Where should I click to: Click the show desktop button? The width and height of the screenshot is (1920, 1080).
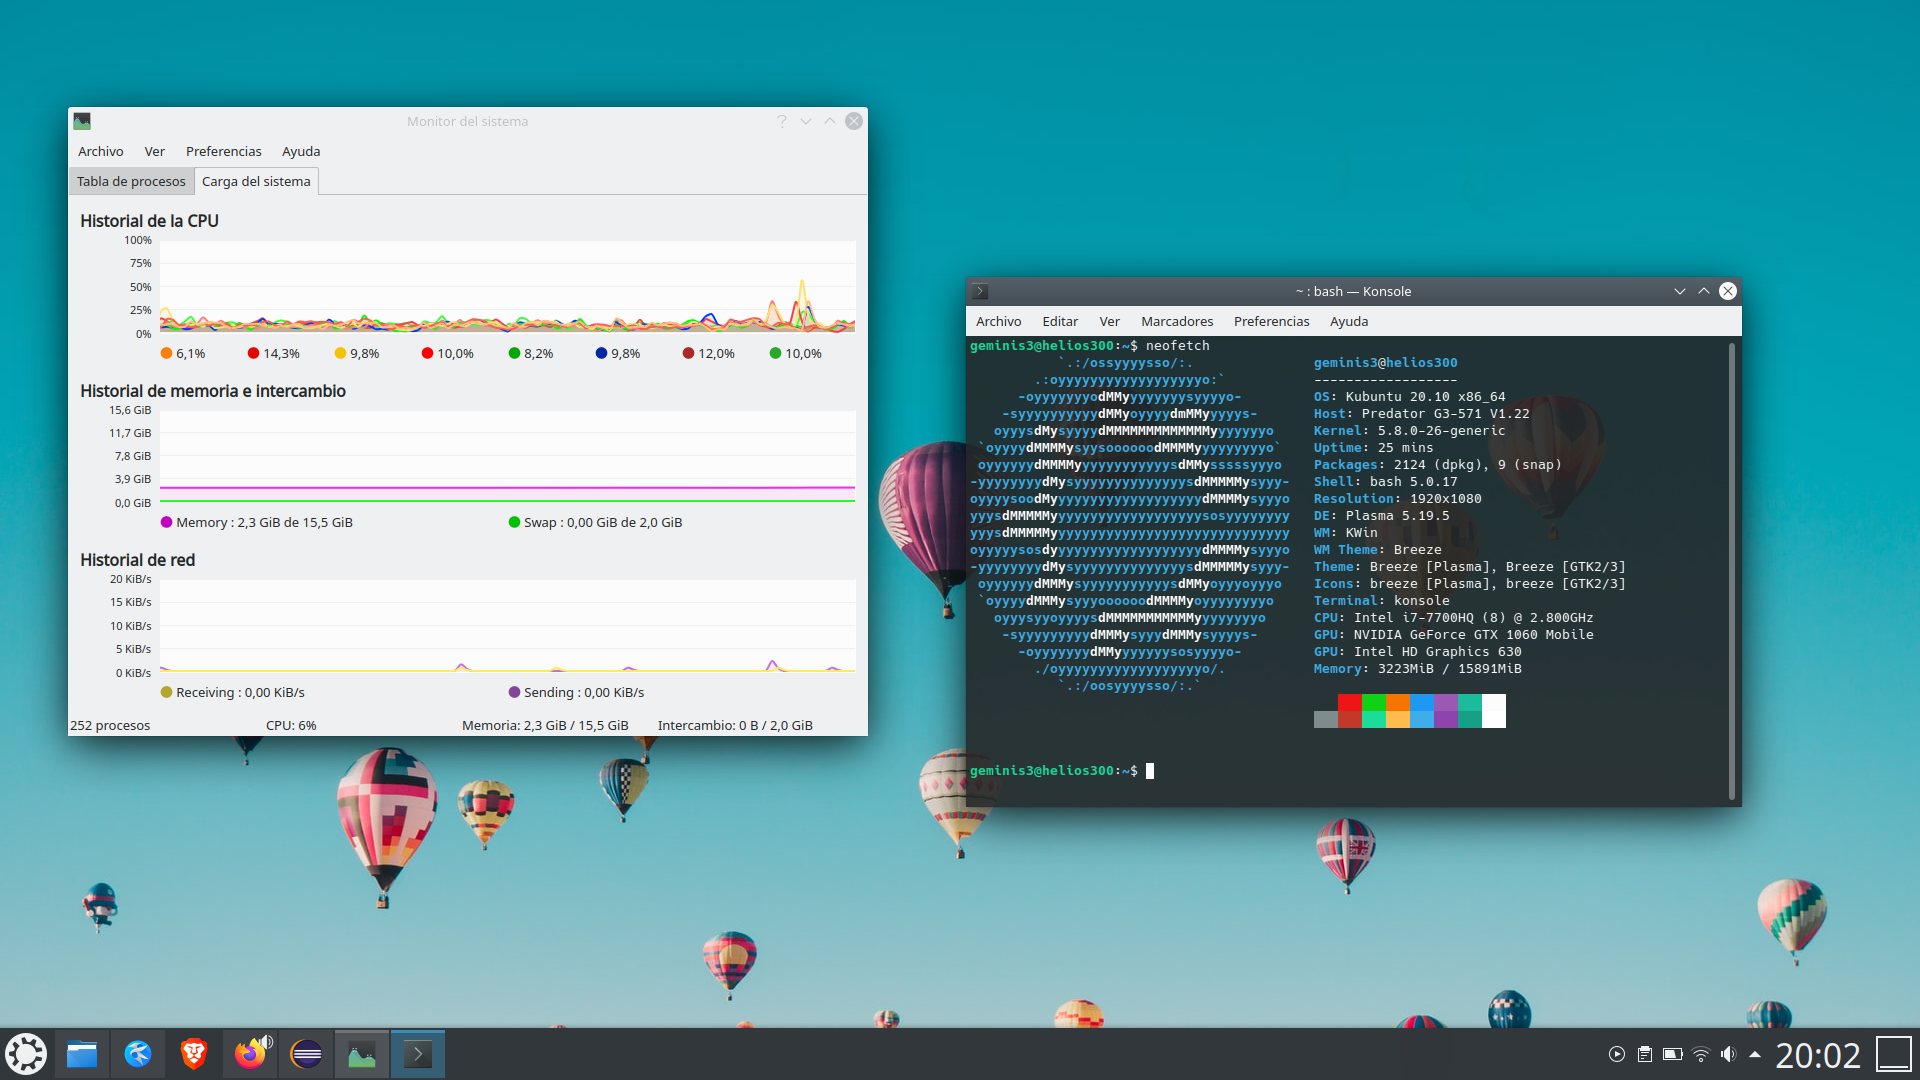pos(1893,1054)
